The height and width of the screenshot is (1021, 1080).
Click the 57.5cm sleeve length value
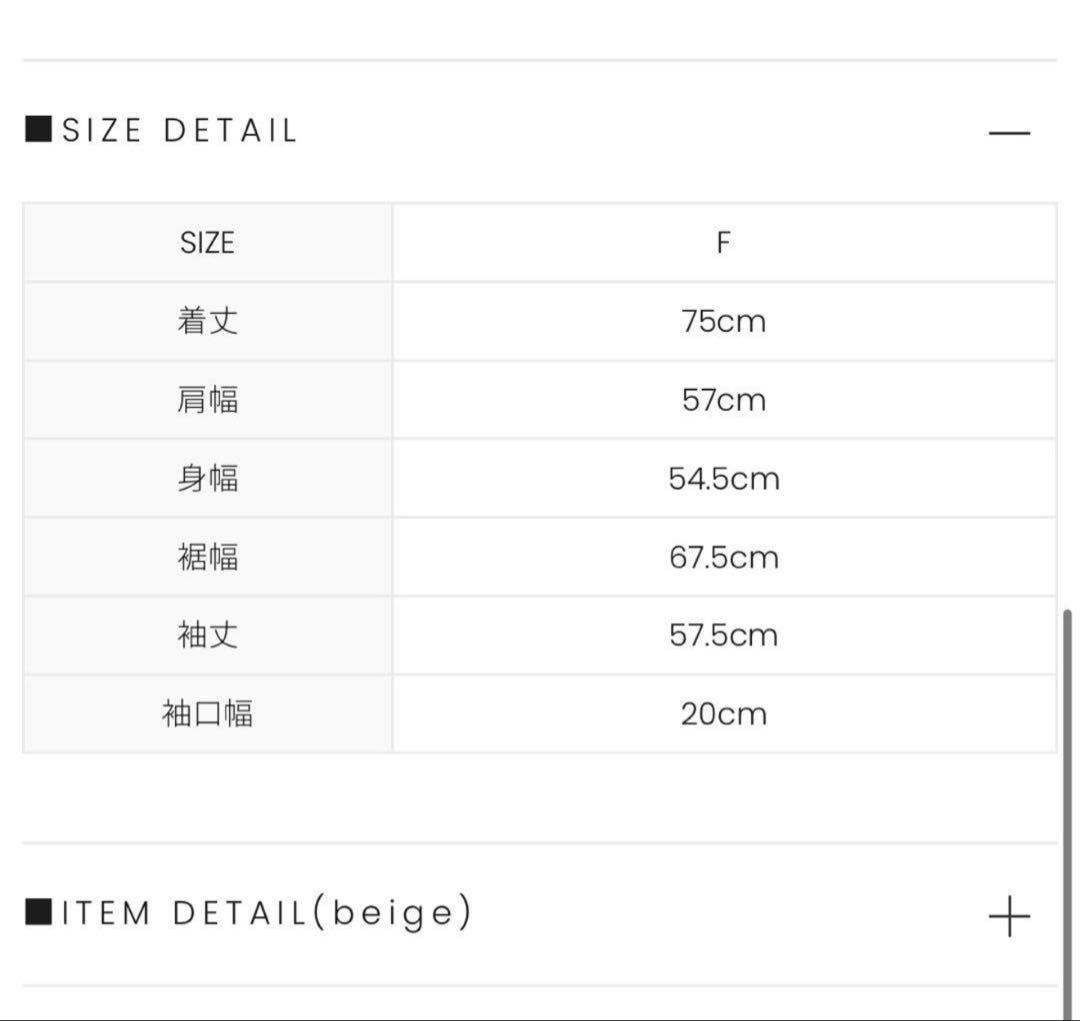723,635
